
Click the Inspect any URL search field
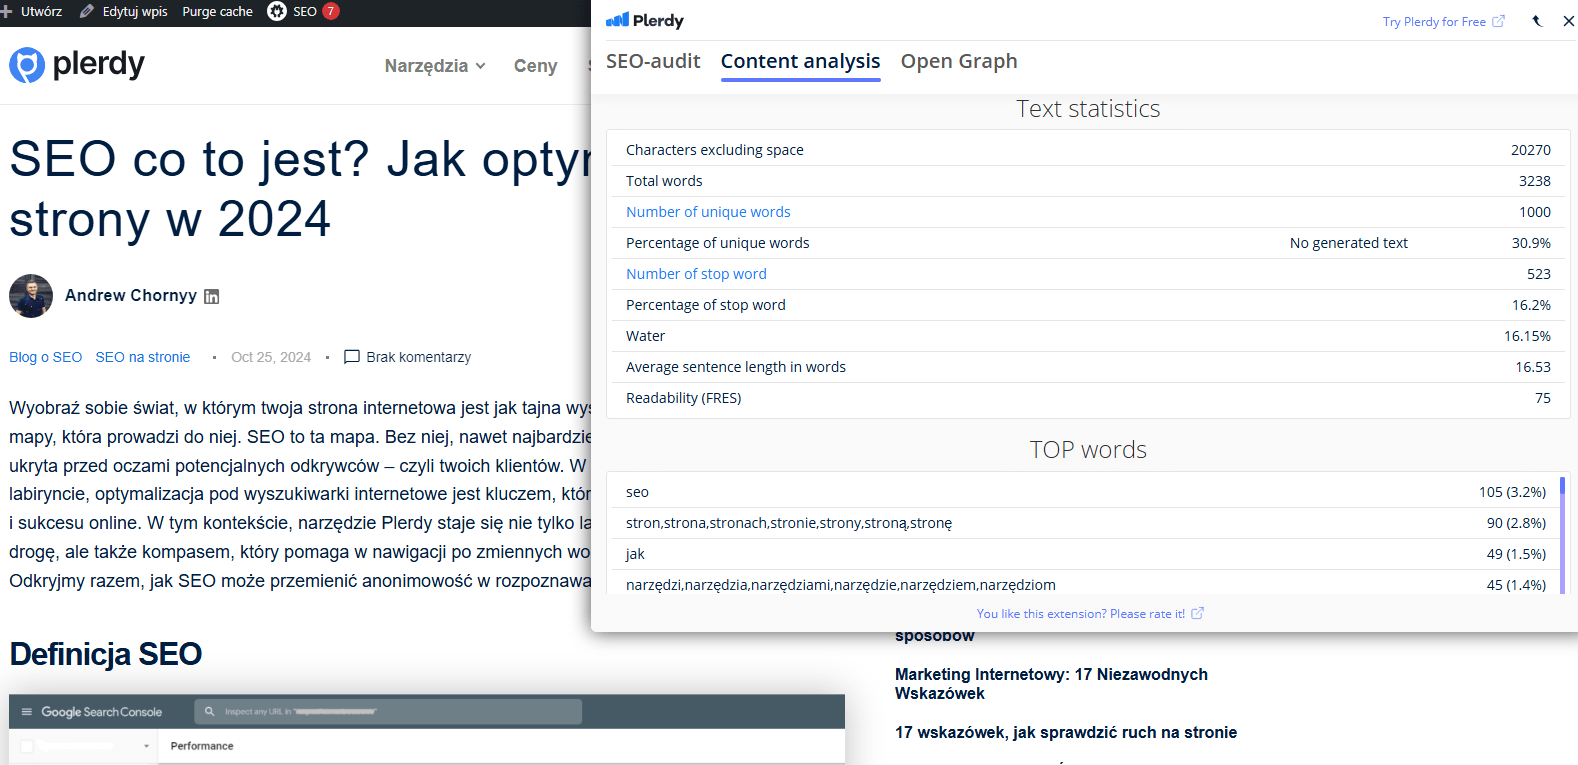tap(388, 712)
